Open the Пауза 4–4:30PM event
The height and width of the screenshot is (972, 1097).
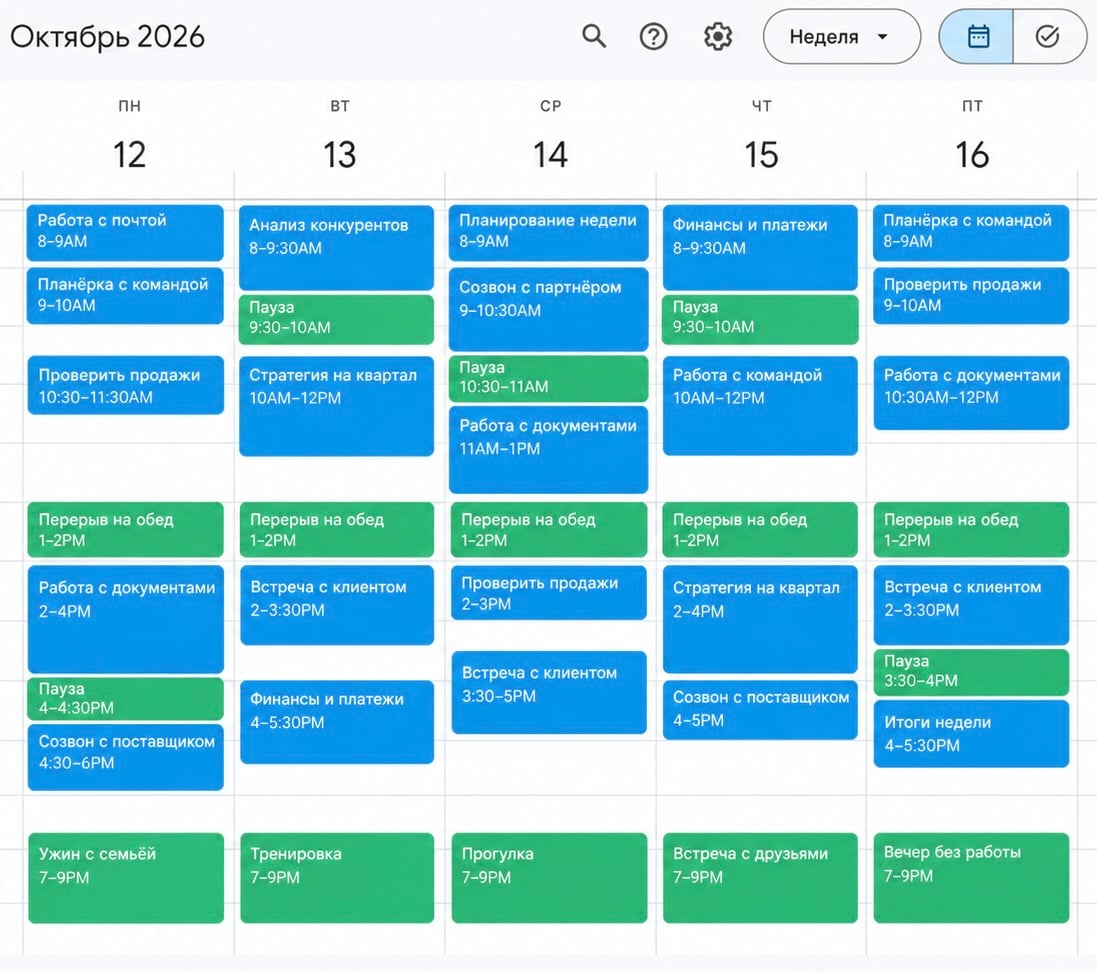coord(126,698)
